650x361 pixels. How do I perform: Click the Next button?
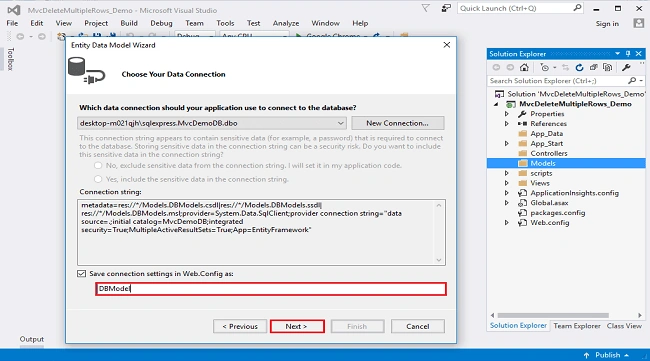coord(297,326)
